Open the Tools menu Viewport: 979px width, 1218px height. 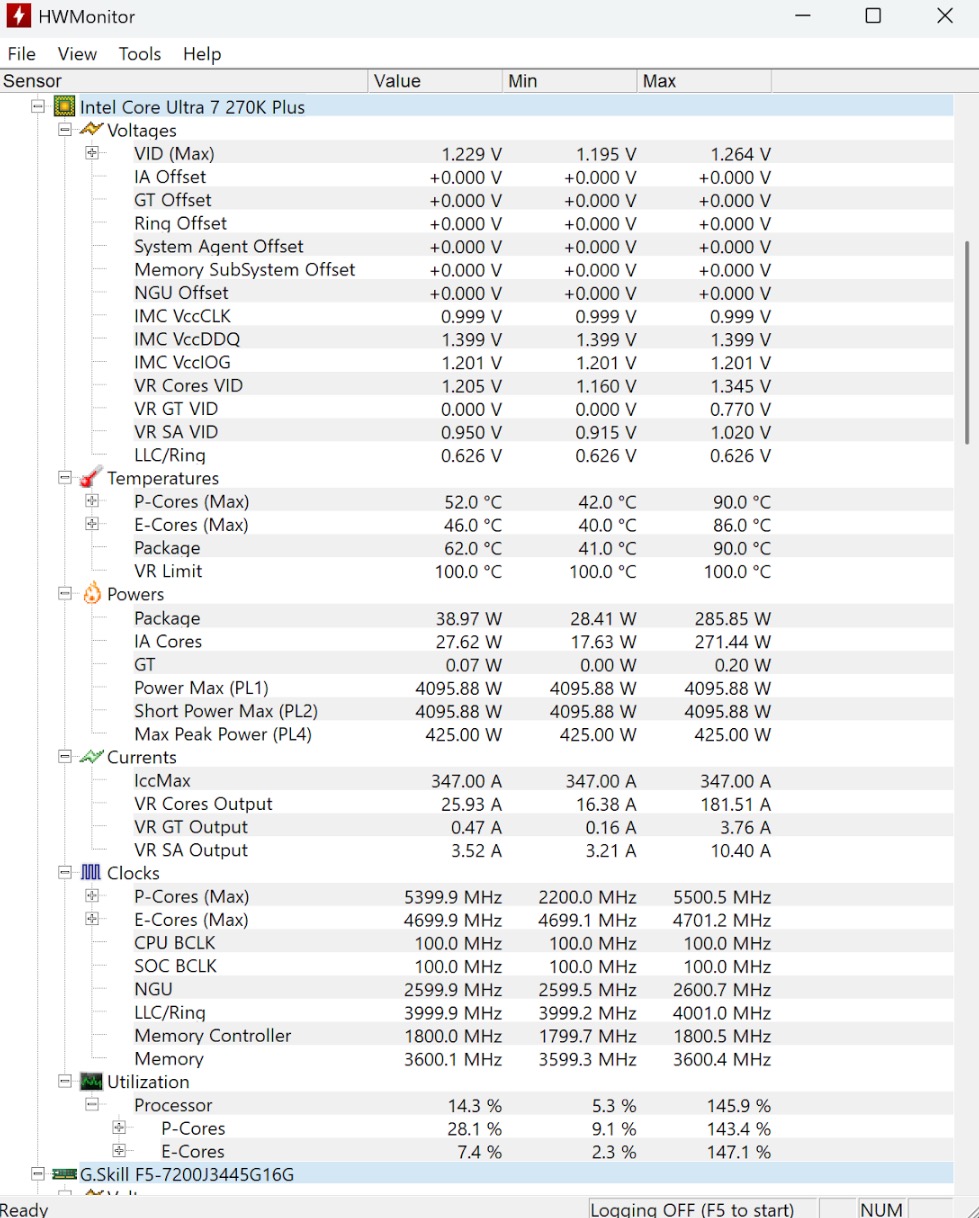139,54
